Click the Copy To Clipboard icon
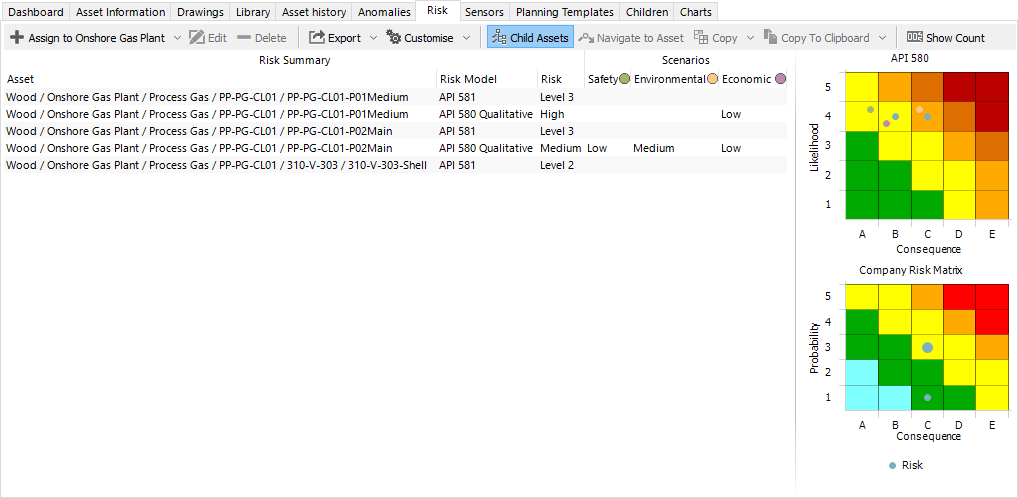 coord(770,38)
